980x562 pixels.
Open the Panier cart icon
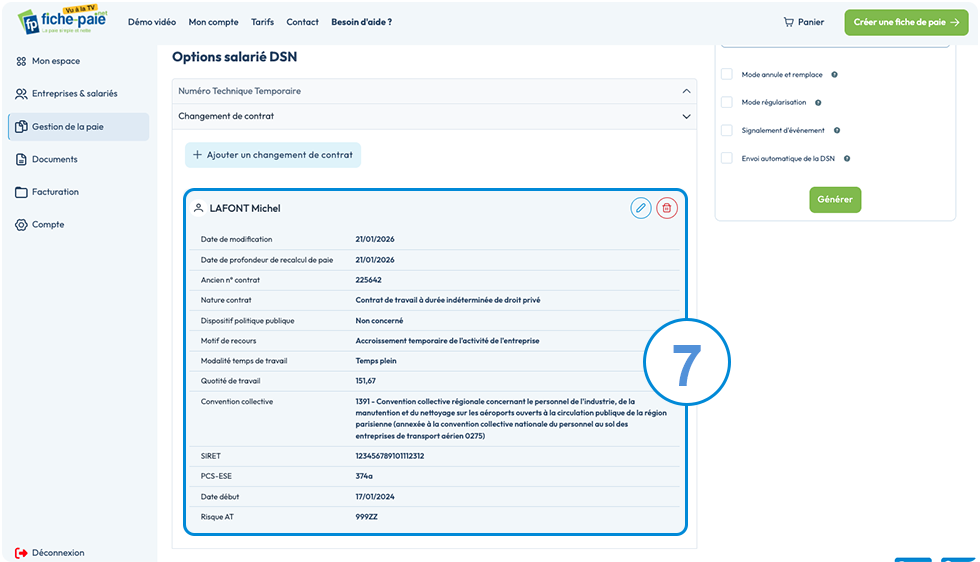tap(788, 22)
